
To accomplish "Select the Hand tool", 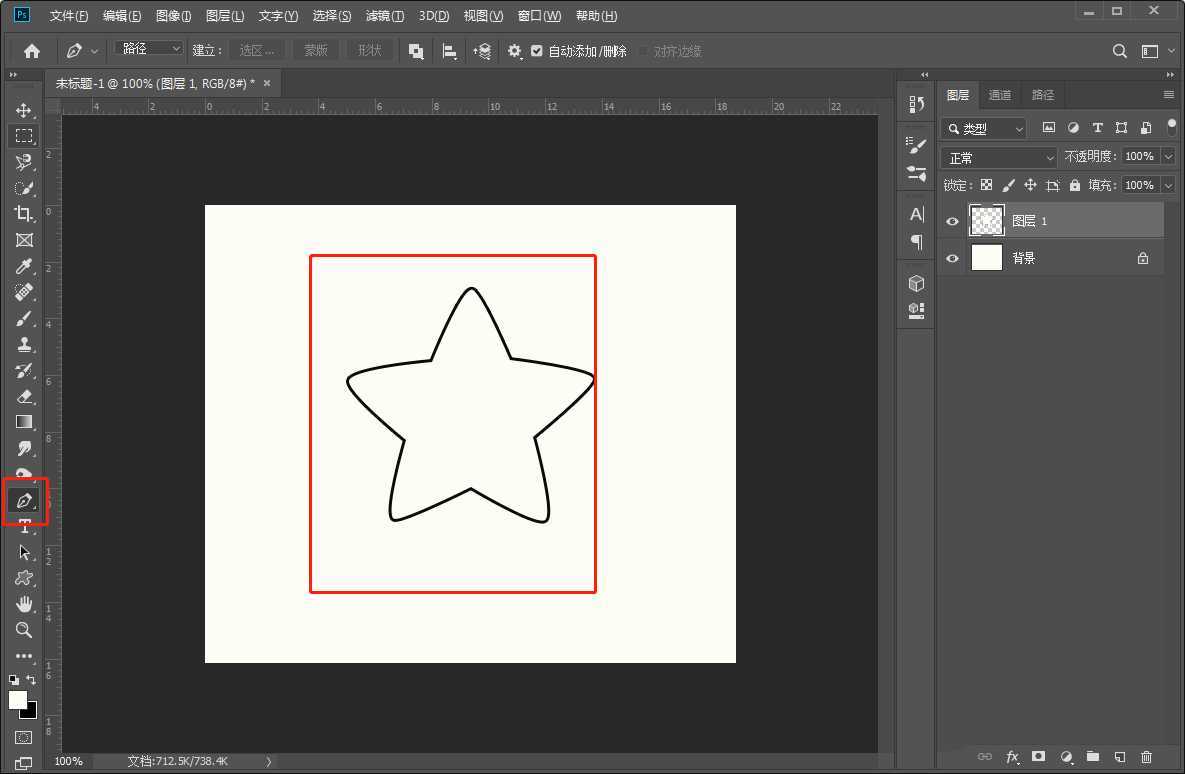I will [24, 604].
